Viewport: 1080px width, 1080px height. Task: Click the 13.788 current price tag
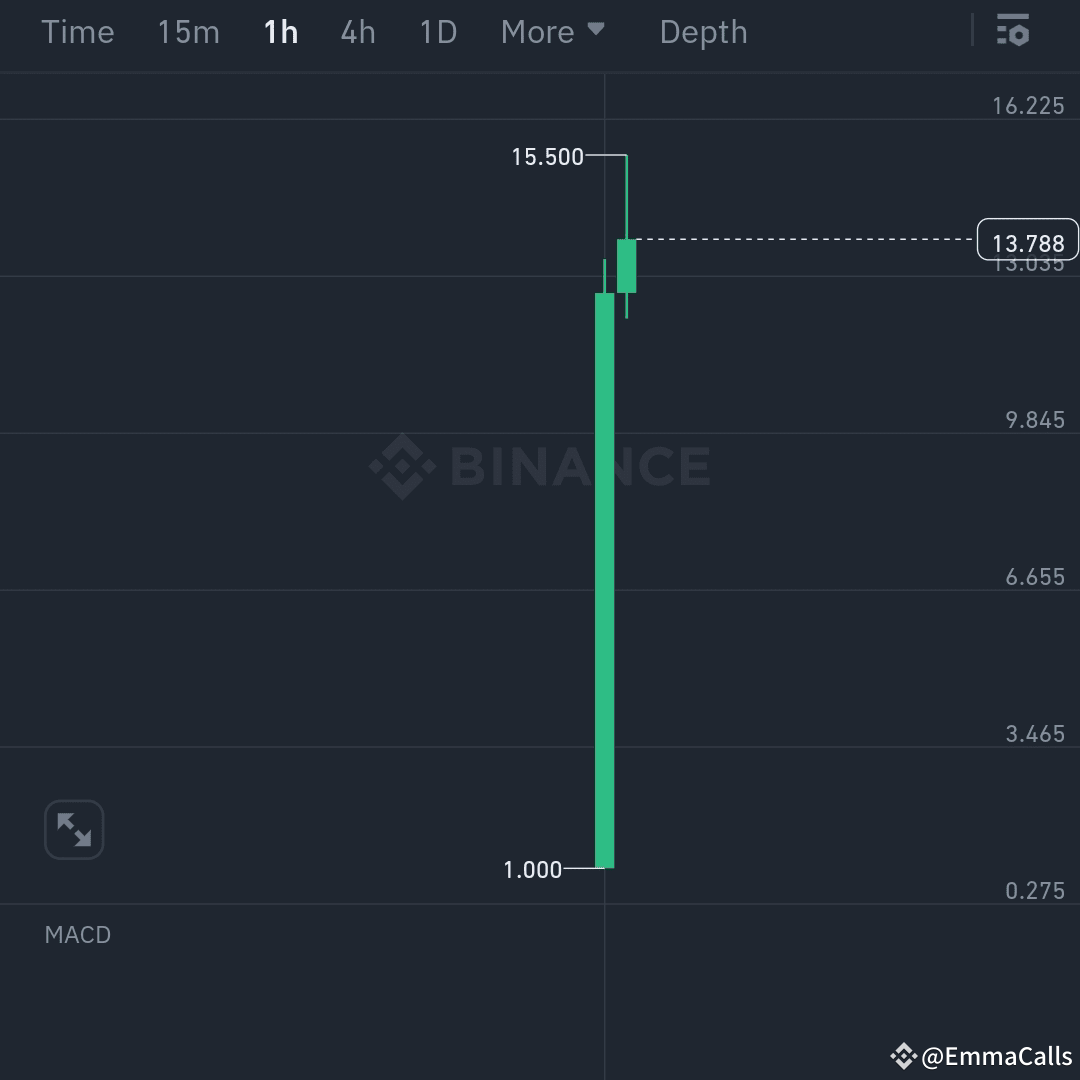[1027, 239]
